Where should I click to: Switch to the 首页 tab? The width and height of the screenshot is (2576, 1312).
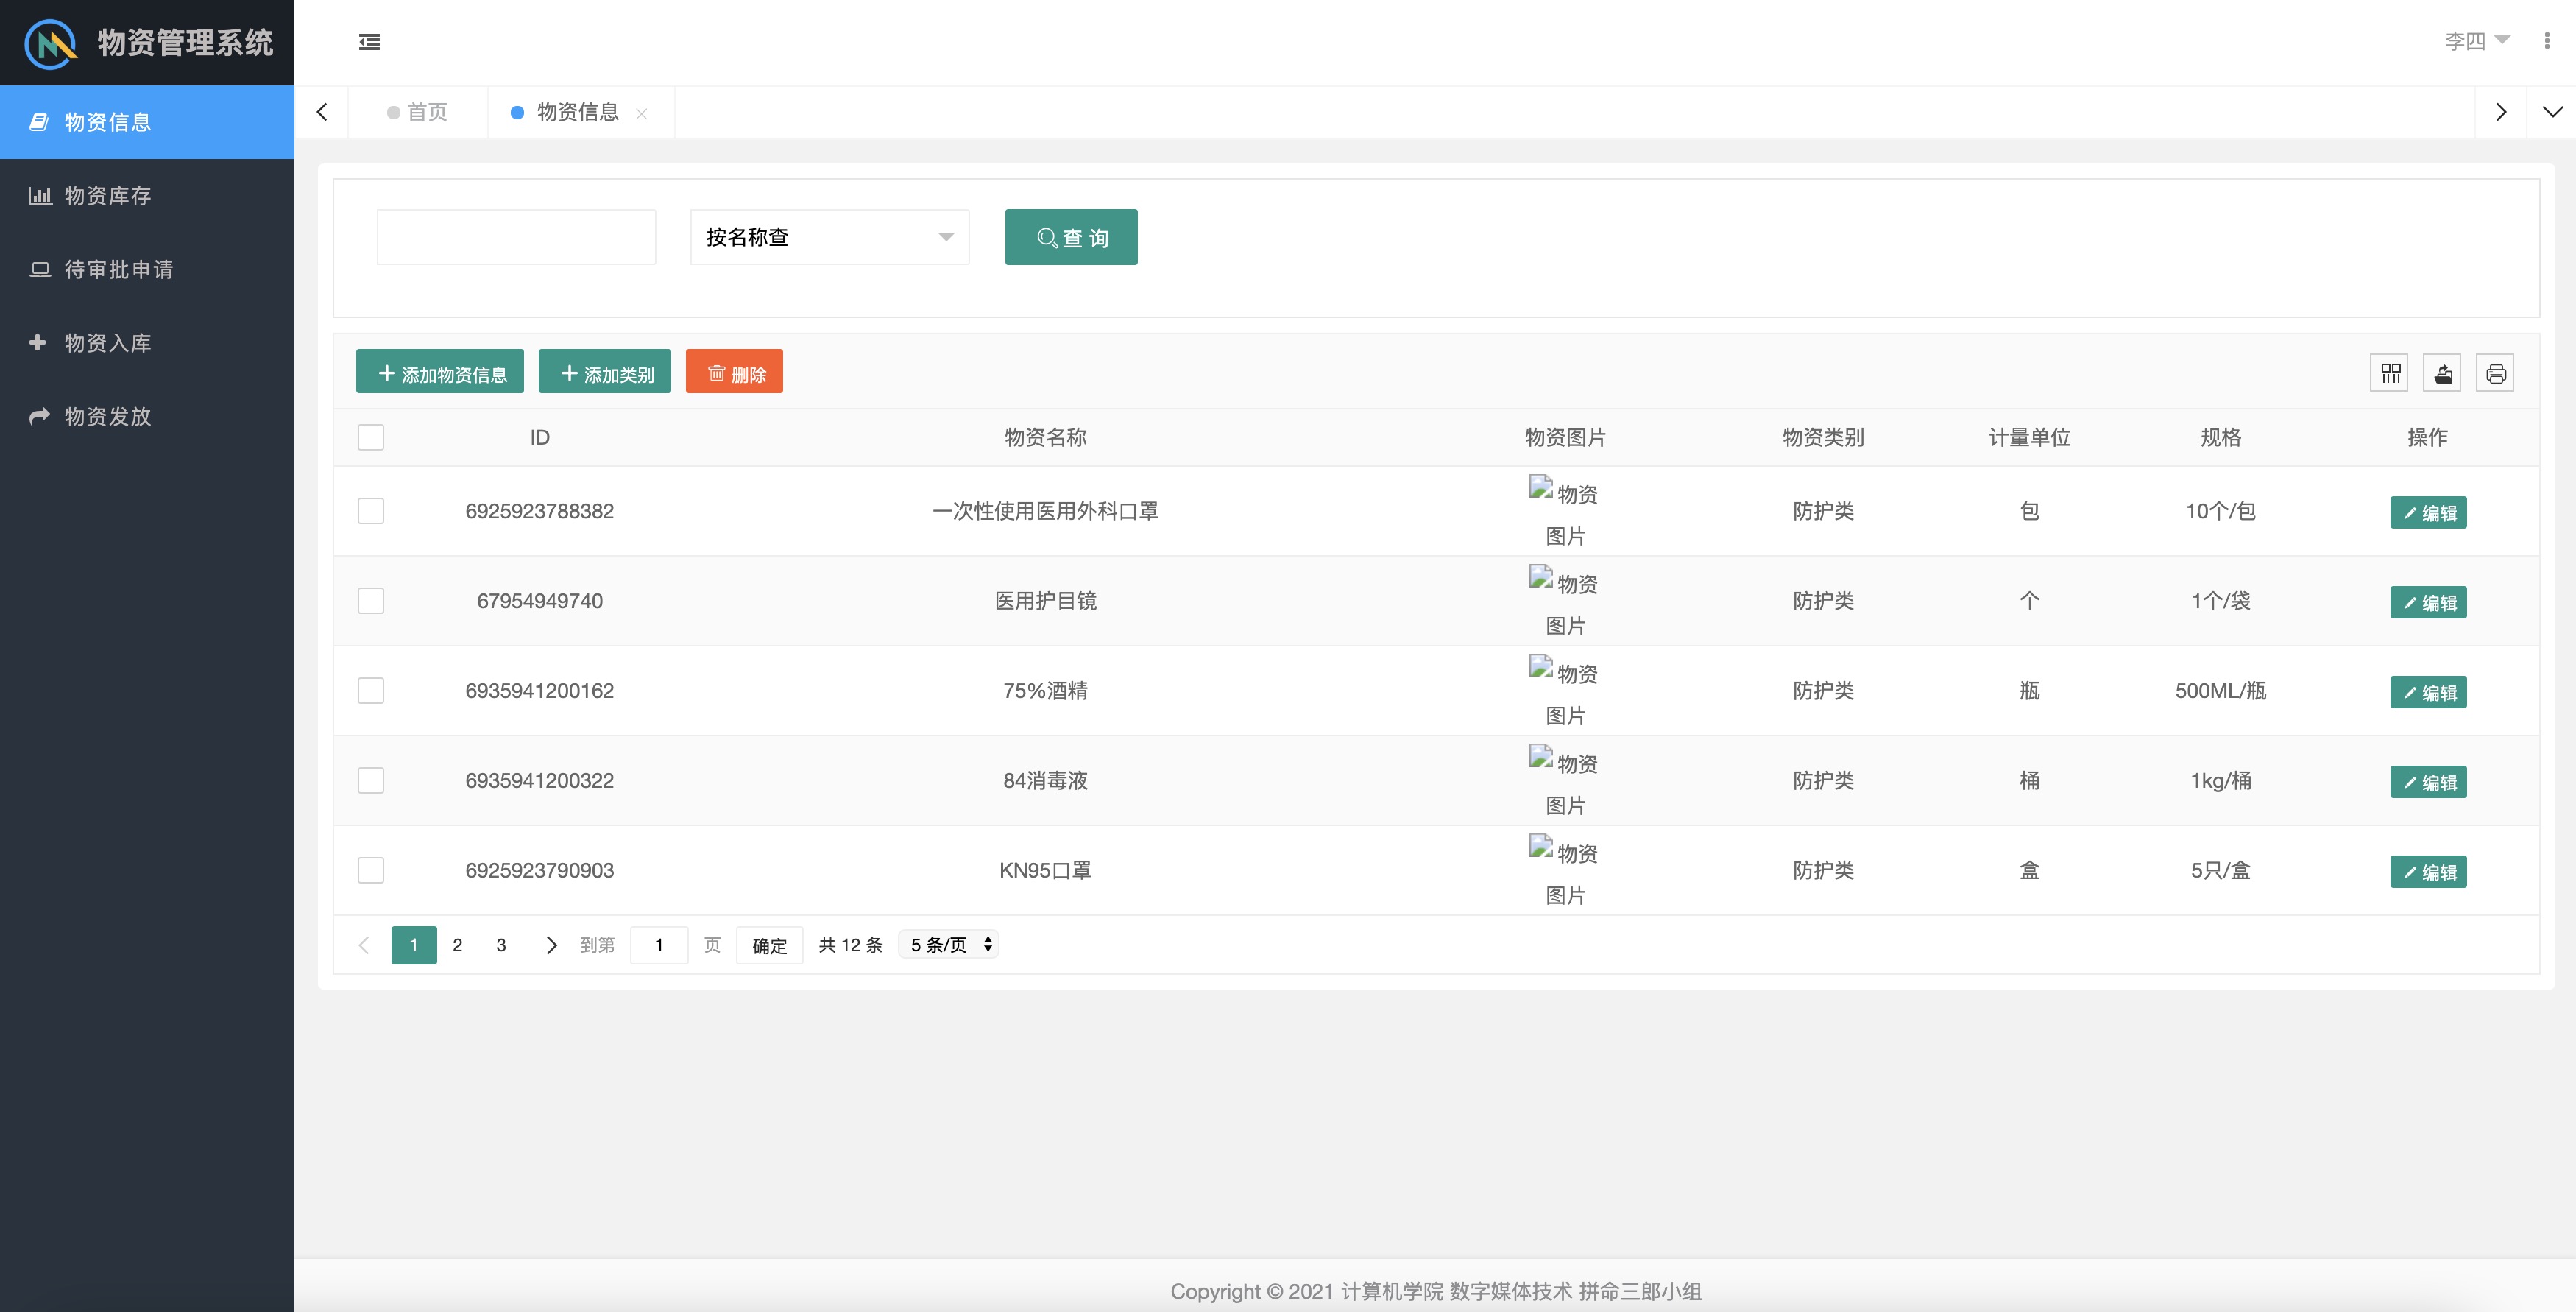pyautogui.click(x=418, y=112)
